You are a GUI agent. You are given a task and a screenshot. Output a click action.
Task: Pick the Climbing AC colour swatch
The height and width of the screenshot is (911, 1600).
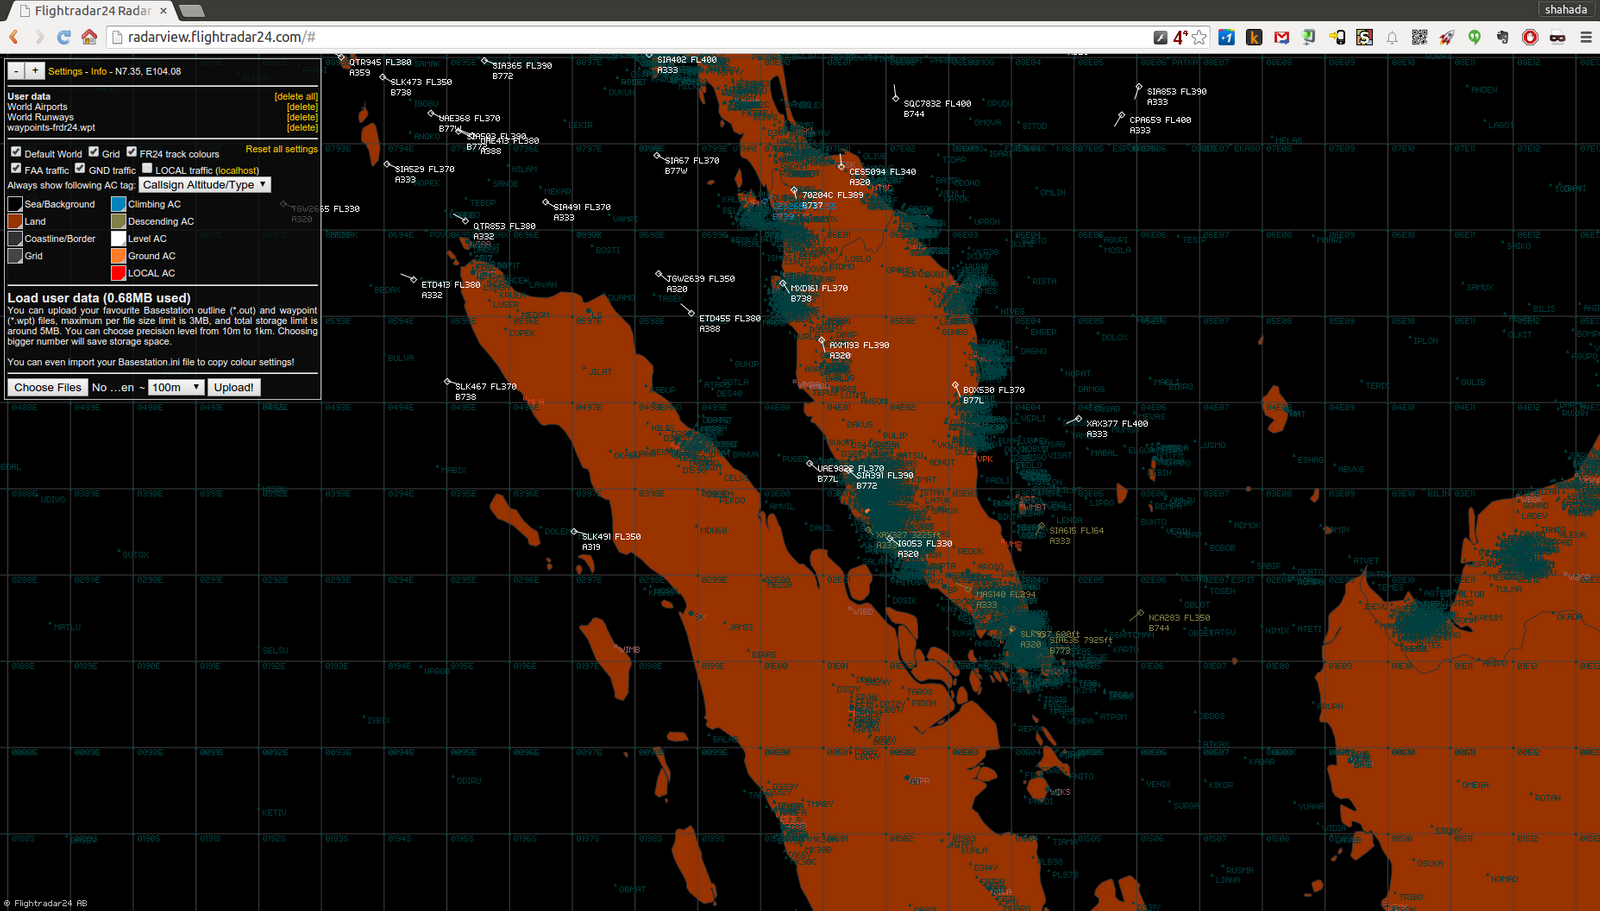(118, 204)
